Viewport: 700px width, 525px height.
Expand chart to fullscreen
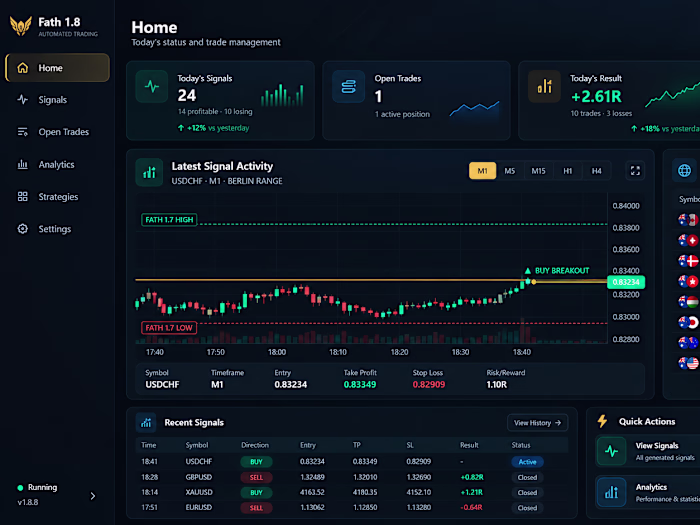[x=635, y=171]
